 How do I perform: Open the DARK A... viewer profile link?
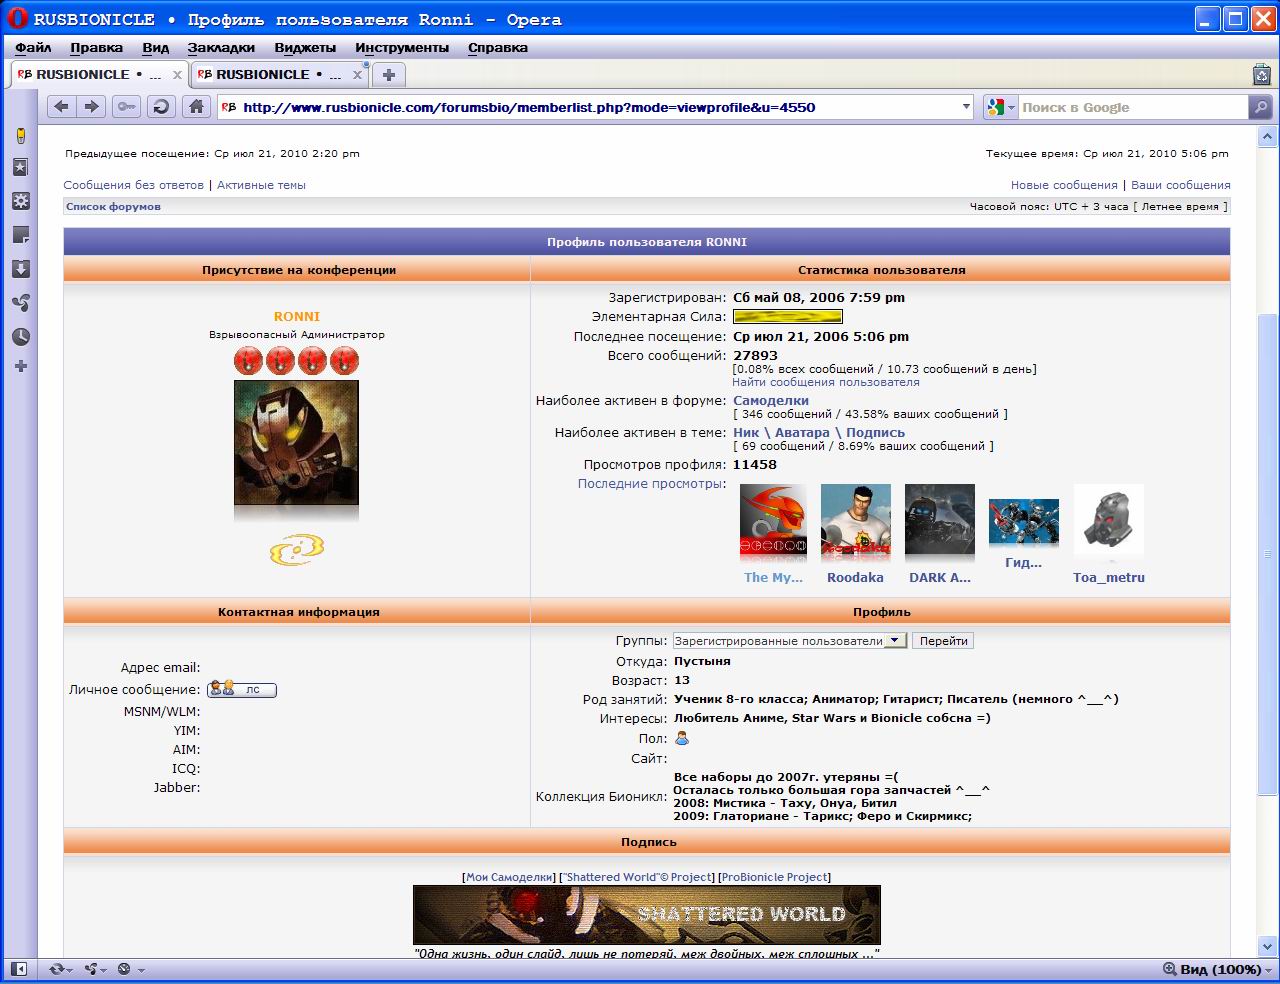coord(940,577)
